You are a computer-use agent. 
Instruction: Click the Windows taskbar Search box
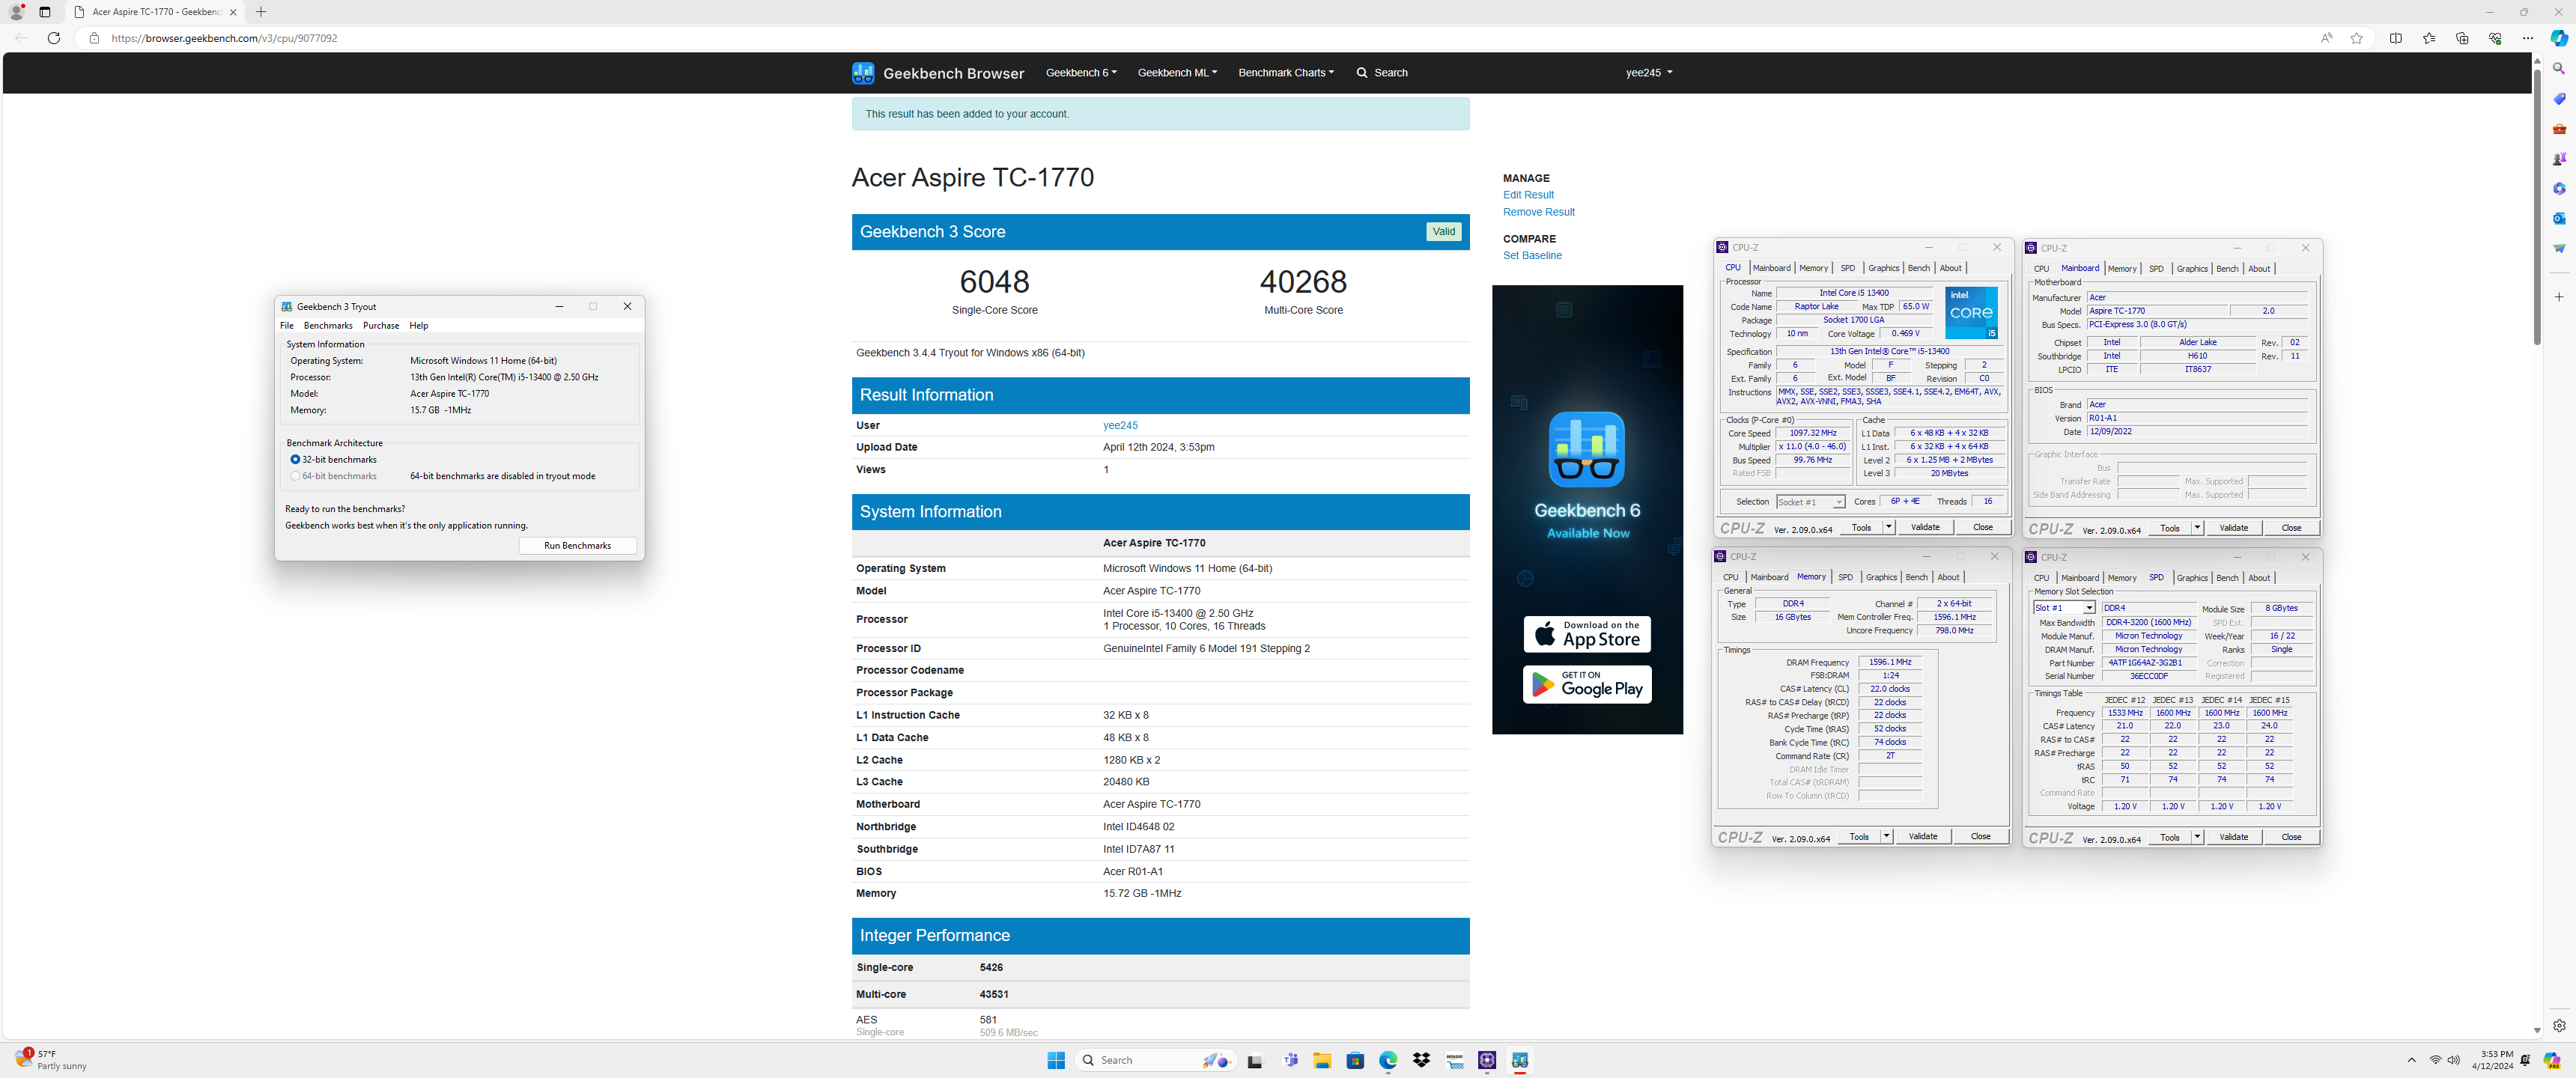[1157, 1061]
